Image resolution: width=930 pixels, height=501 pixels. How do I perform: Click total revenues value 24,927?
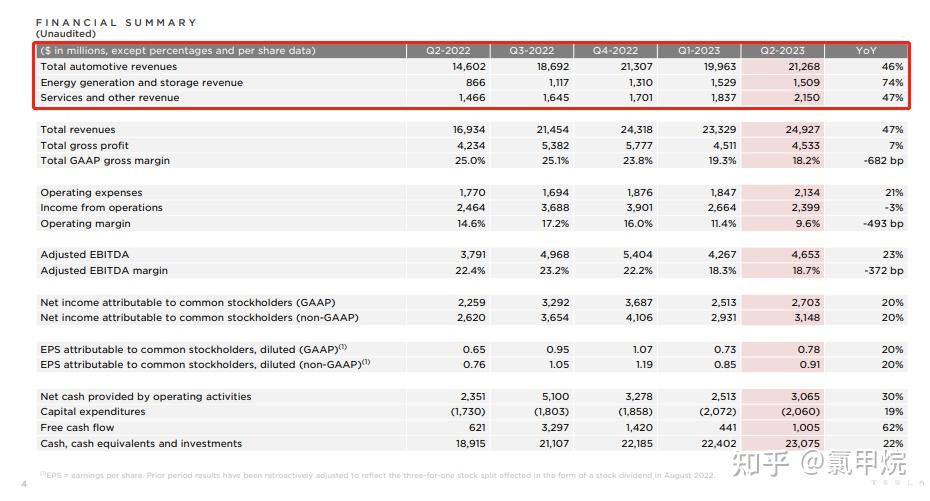[802, 130]
